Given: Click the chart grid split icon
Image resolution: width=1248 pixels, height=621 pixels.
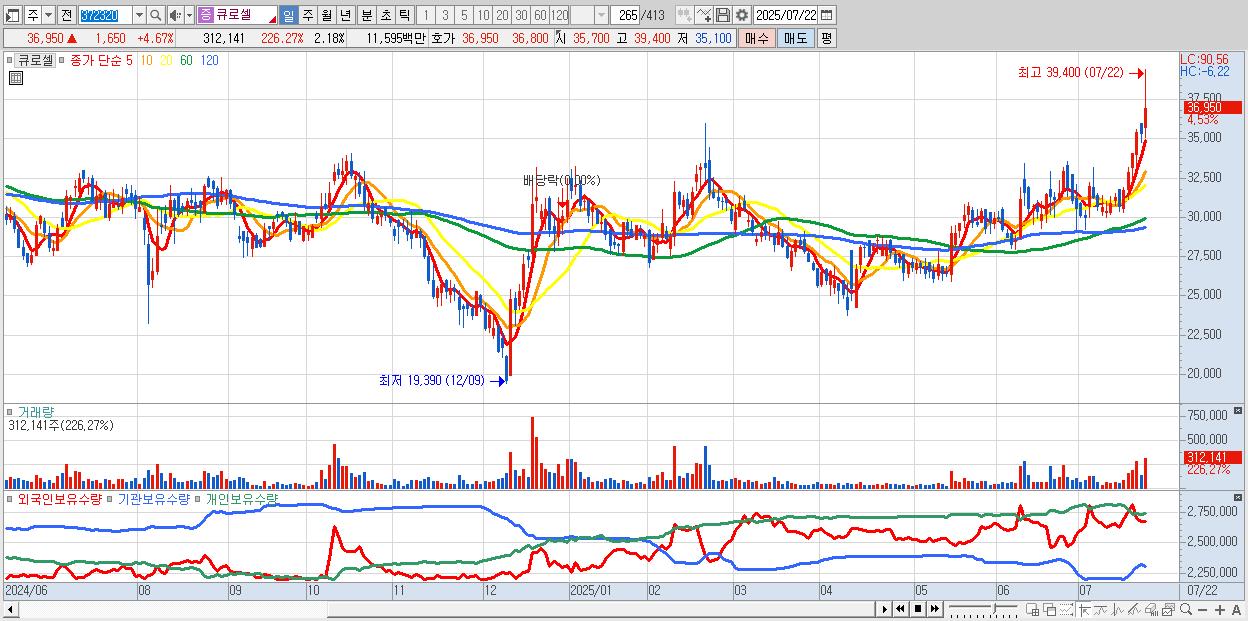Looking at the screenshot, I should 1033,609.
